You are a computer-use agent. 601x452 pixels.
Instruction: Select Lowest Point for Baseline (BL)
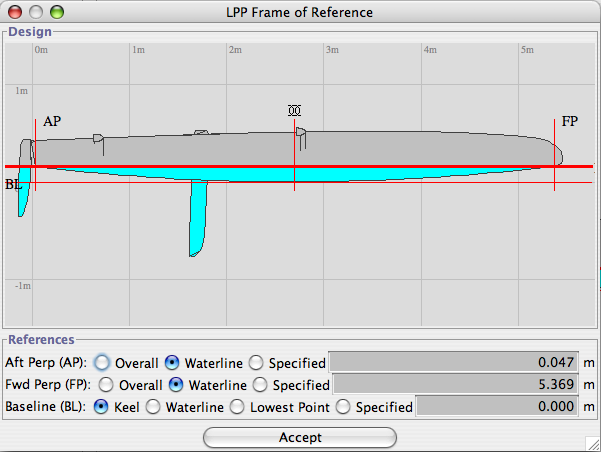point(237,407)
